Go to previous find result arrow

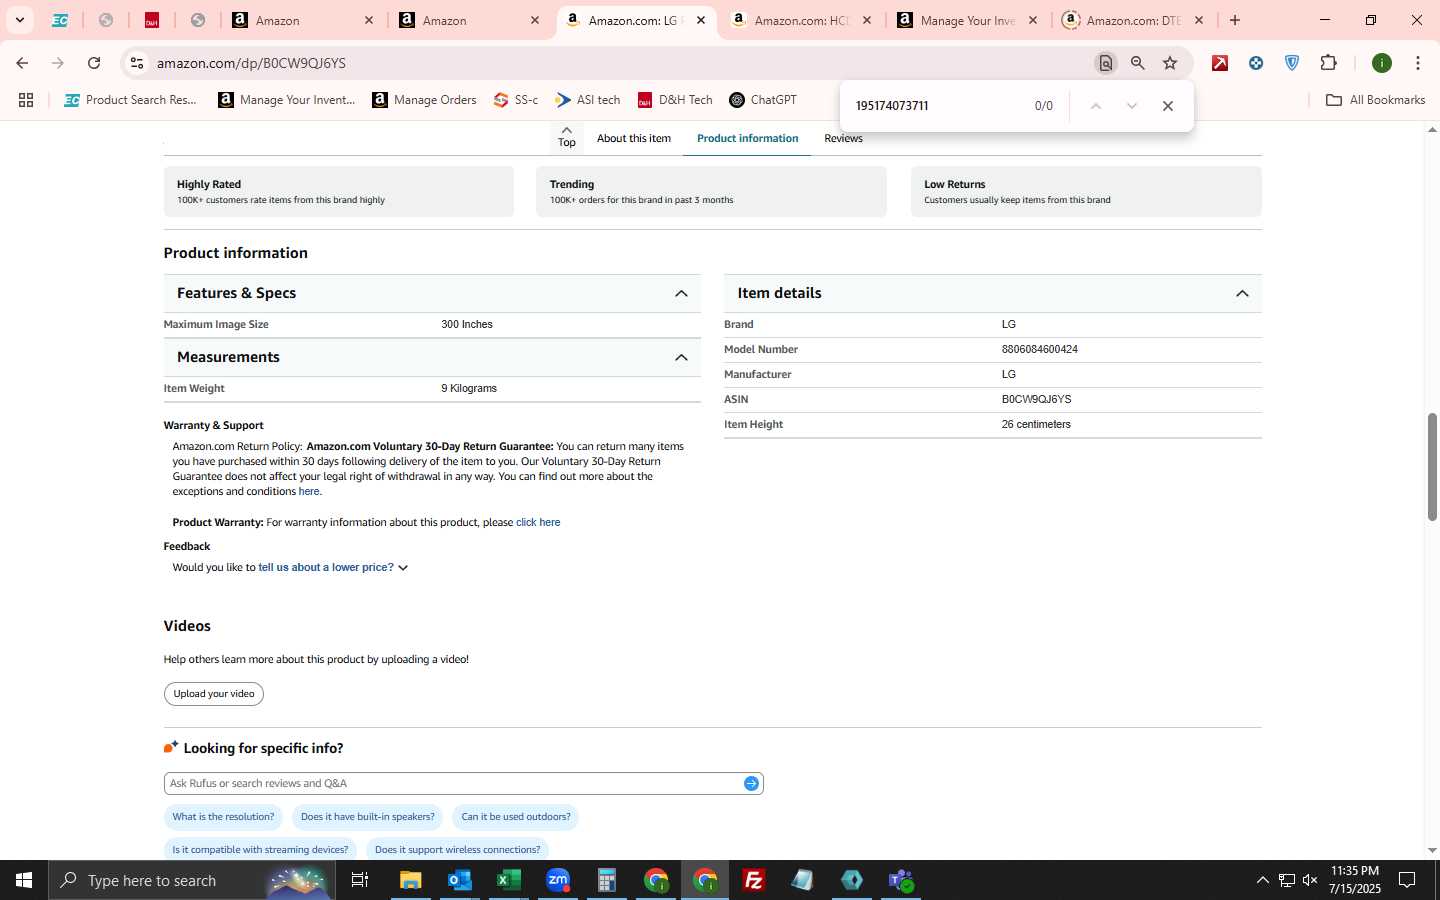[1096, 106]
